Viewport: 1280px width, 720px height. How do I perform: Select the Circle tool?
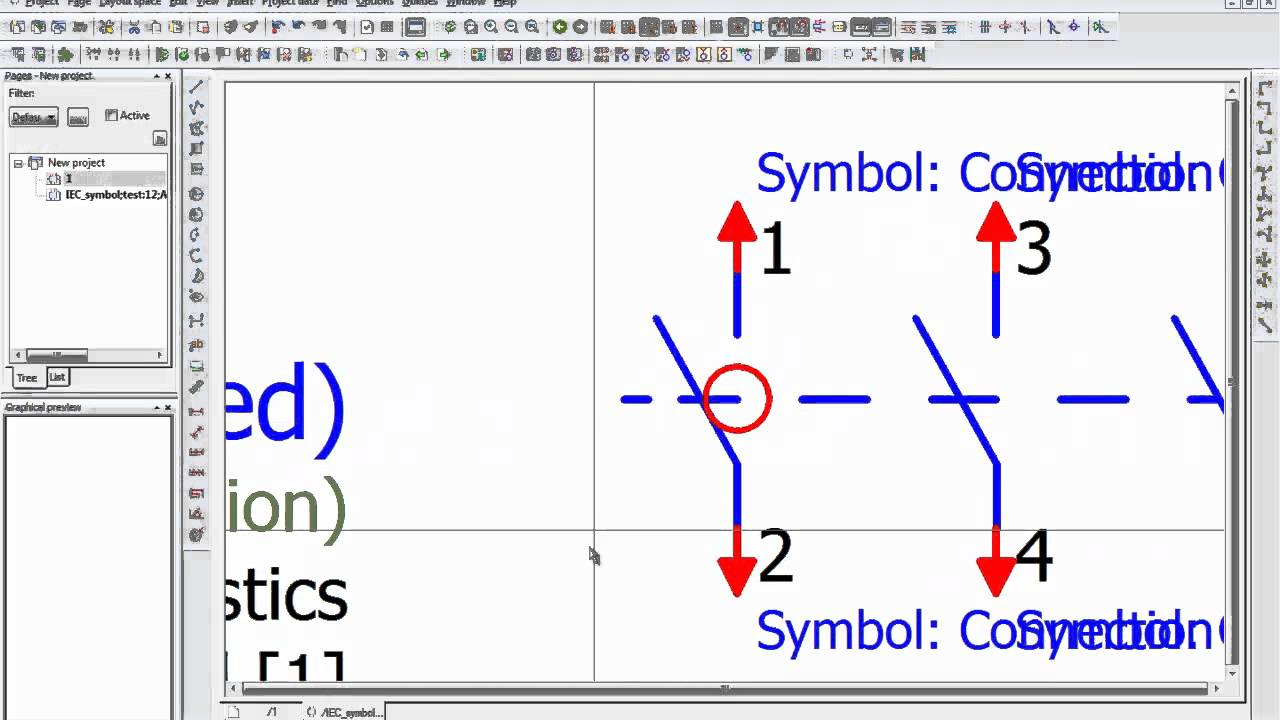(x=197, y=193)
